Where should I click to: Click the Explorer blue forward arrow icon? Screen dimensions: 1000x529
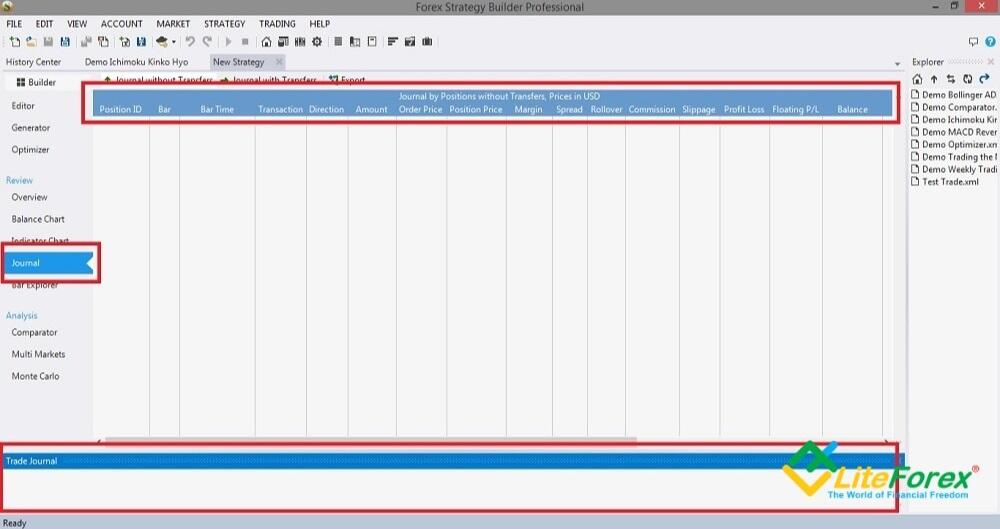point(984,79)
